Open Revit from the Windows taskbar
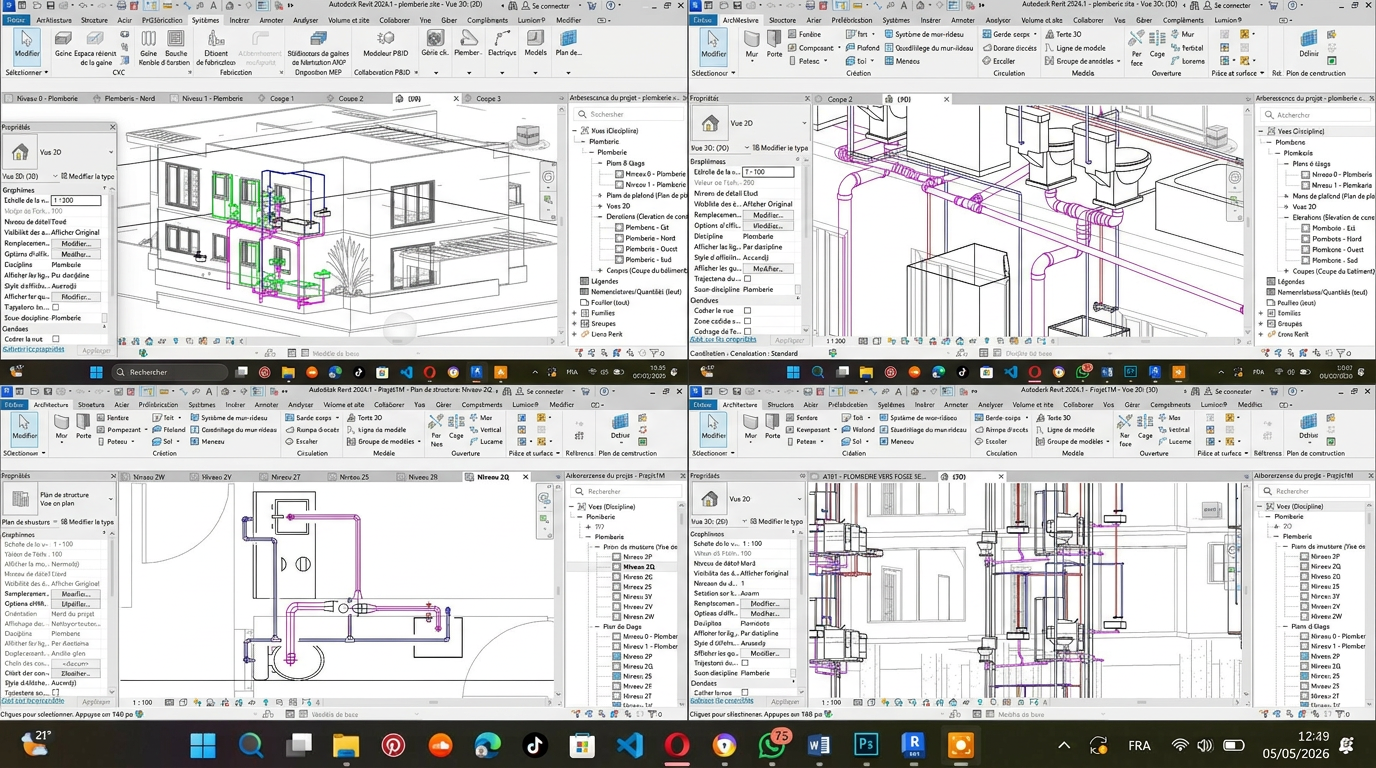Viewport: 1376px width, 768px height. pos(914,745)
